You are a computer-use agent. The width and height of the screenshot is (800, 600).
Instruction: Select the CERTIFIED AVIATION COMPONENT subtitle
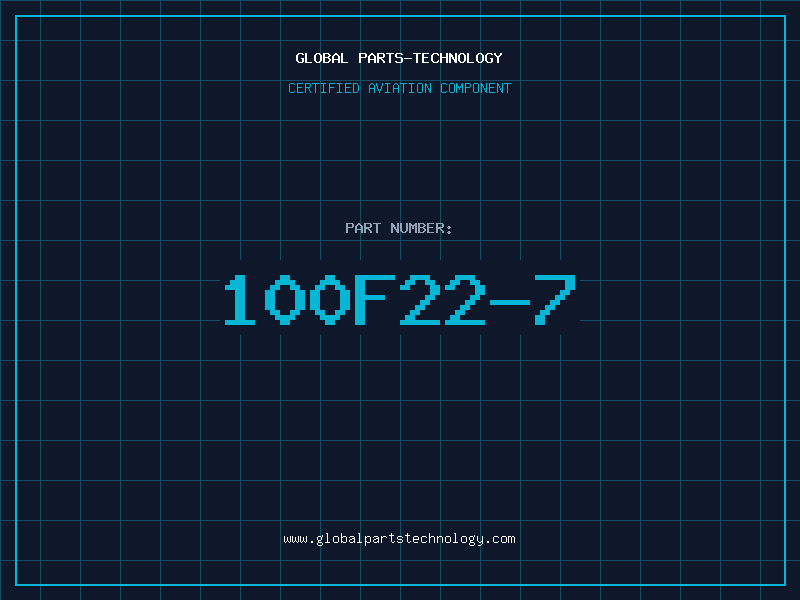click(x=399, y=88)
